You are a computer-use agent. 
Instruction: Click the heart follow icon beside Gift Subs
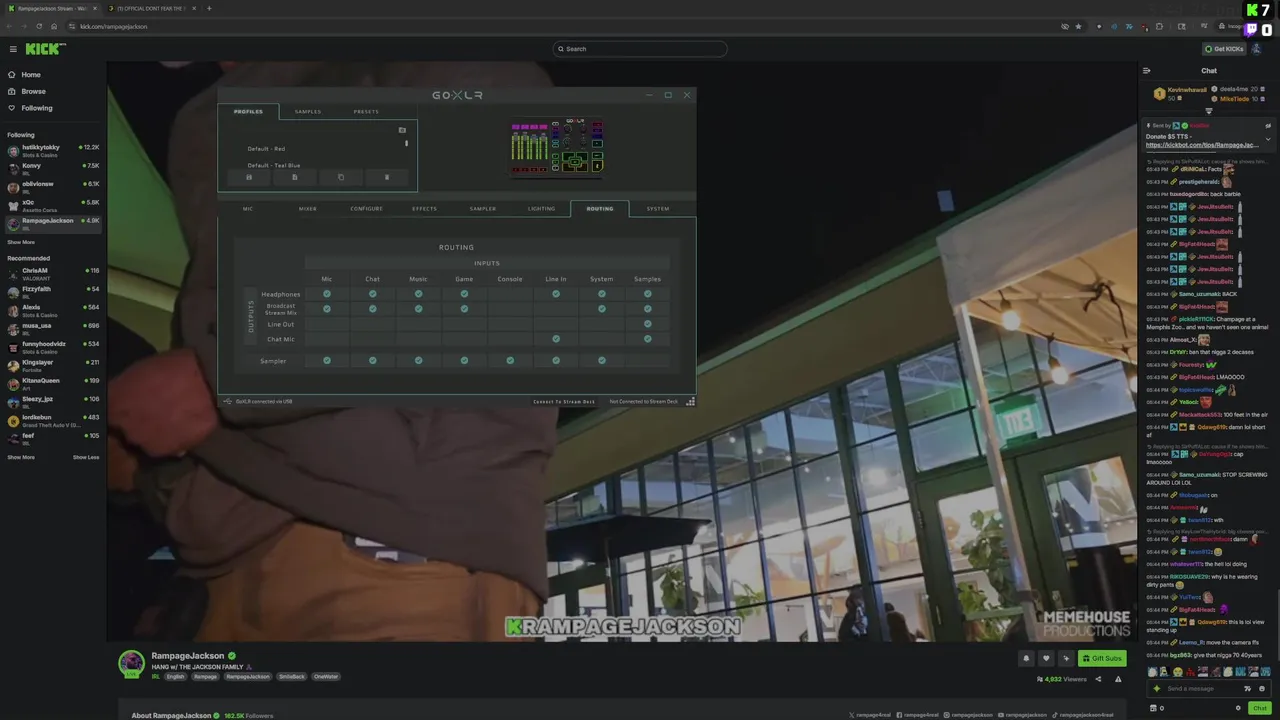coord(1046,658)
